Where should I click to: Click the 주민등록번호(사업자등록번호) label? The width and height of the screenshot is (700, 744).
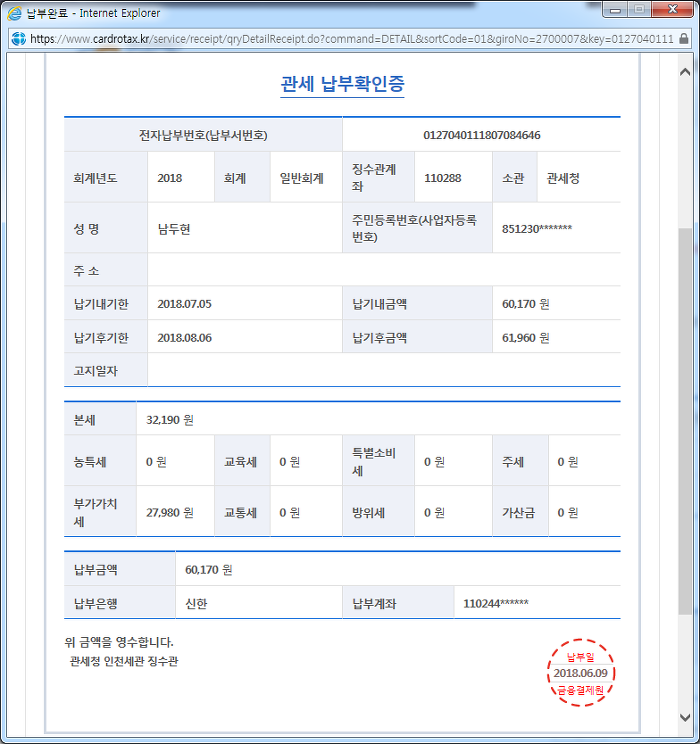coord(414,228)
